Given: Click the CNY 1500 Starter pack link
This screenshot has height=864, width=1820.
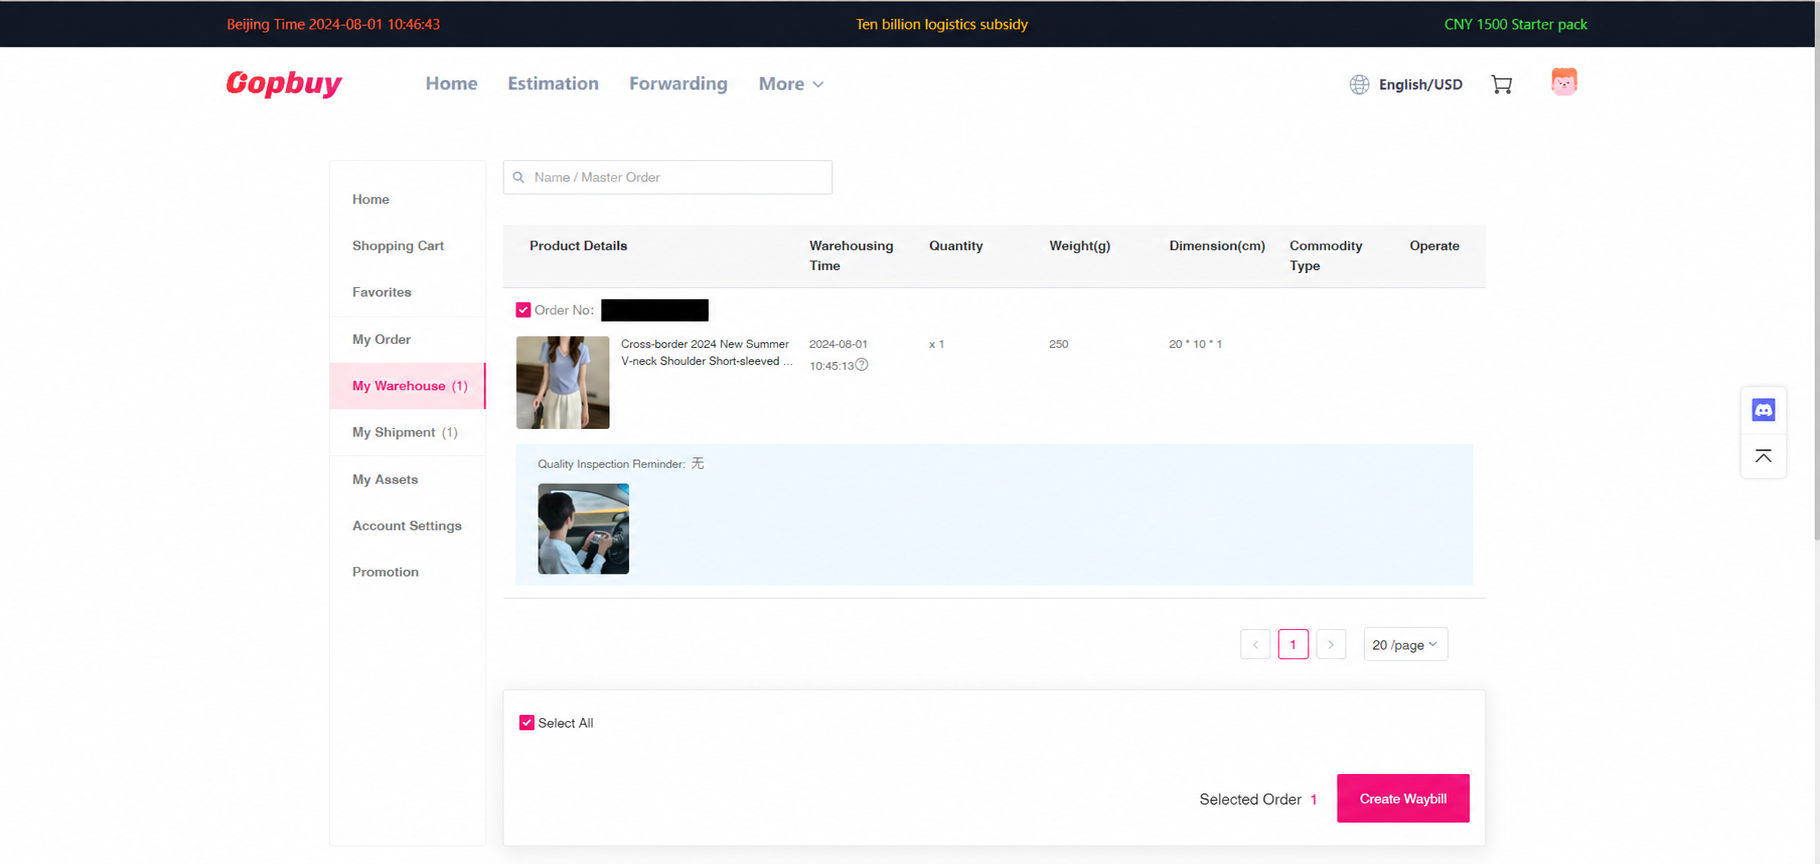Looking at the screenshot, I should click(1516, 24).
